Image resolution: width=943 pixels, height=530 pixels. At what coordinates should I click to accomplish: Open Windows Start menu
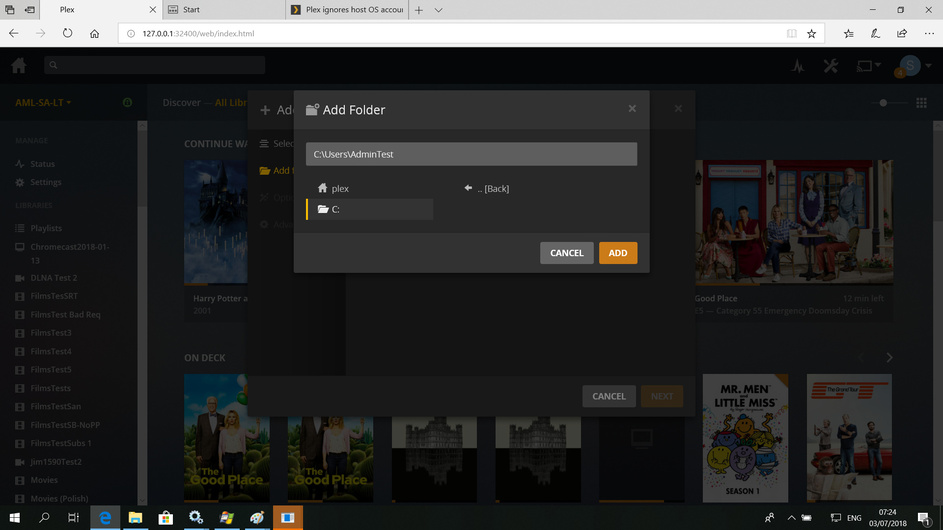pos(14,517)
